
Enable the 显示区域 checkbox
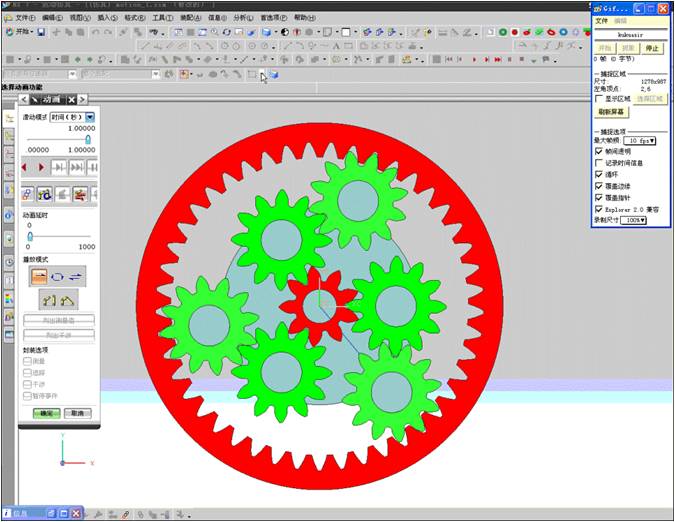(x=599, y=99)
